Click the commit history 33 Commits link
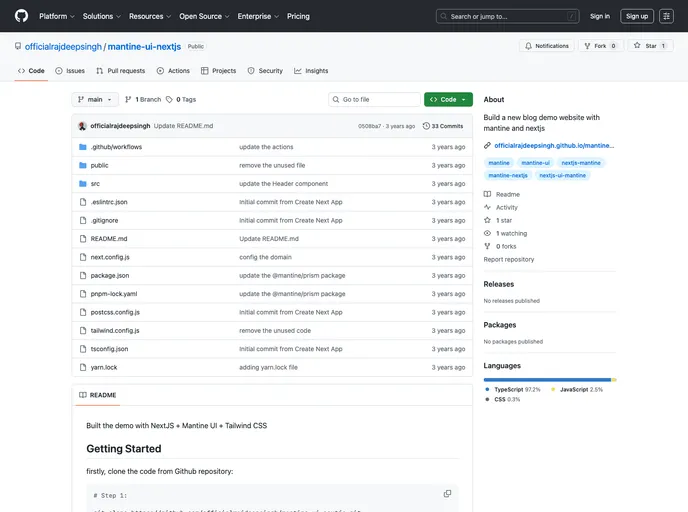Viewport: 688px width, 512px height. point(443,126)
